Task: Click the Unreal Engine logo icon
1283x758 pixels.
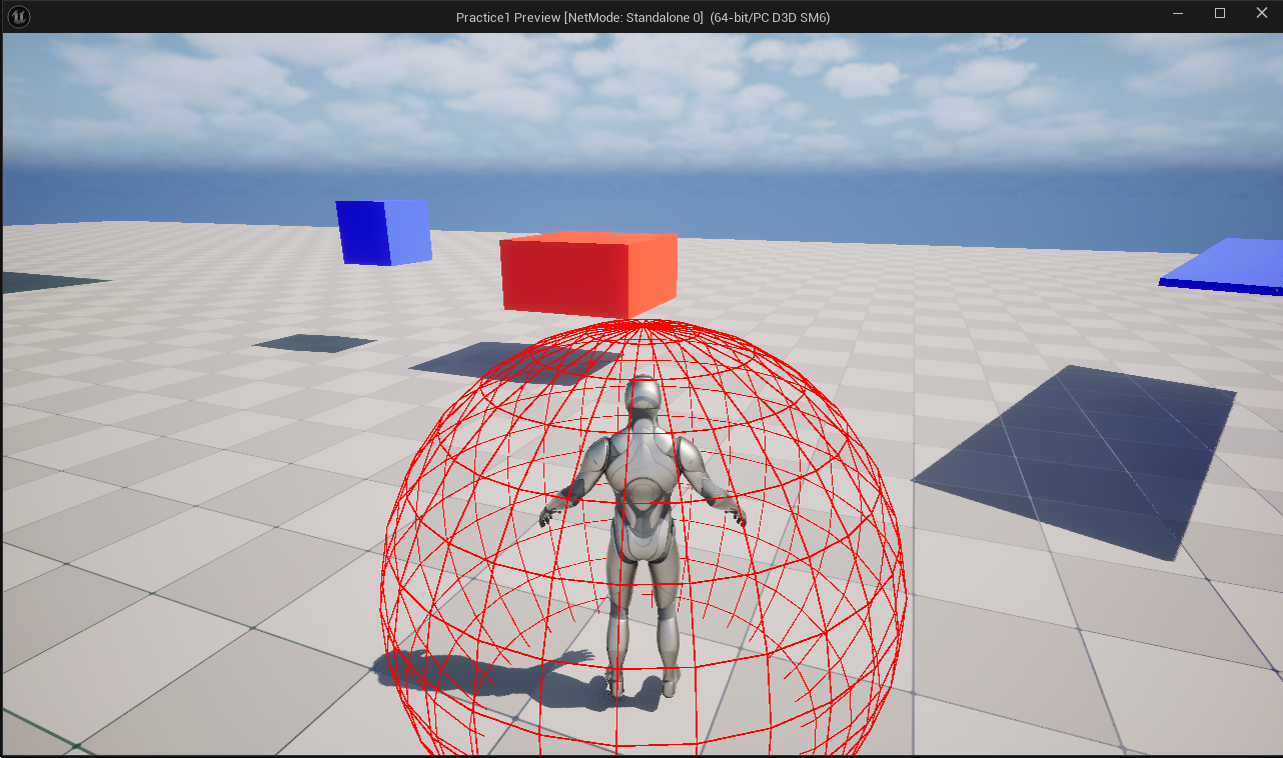Action: pyautogui.click(x=18, y=16)
